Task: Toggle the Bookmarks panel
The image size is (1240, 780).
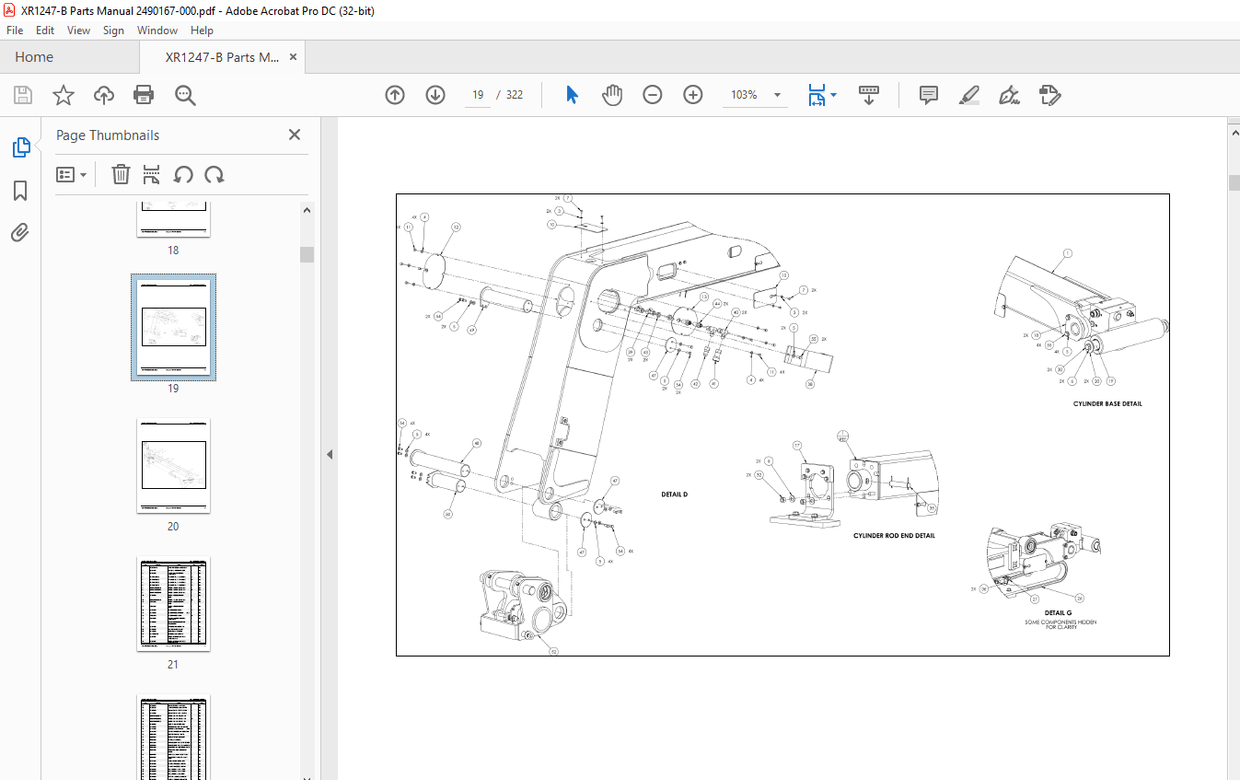Action: 20,190
